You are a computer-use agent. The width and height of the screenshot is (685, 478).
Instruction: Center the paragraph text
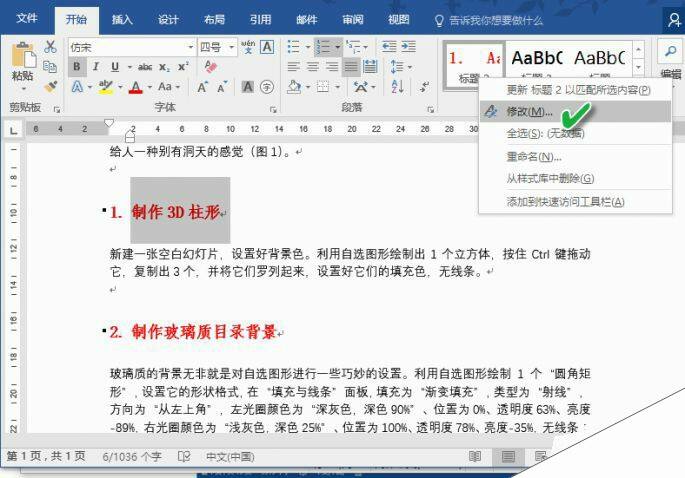click(313, 67)
